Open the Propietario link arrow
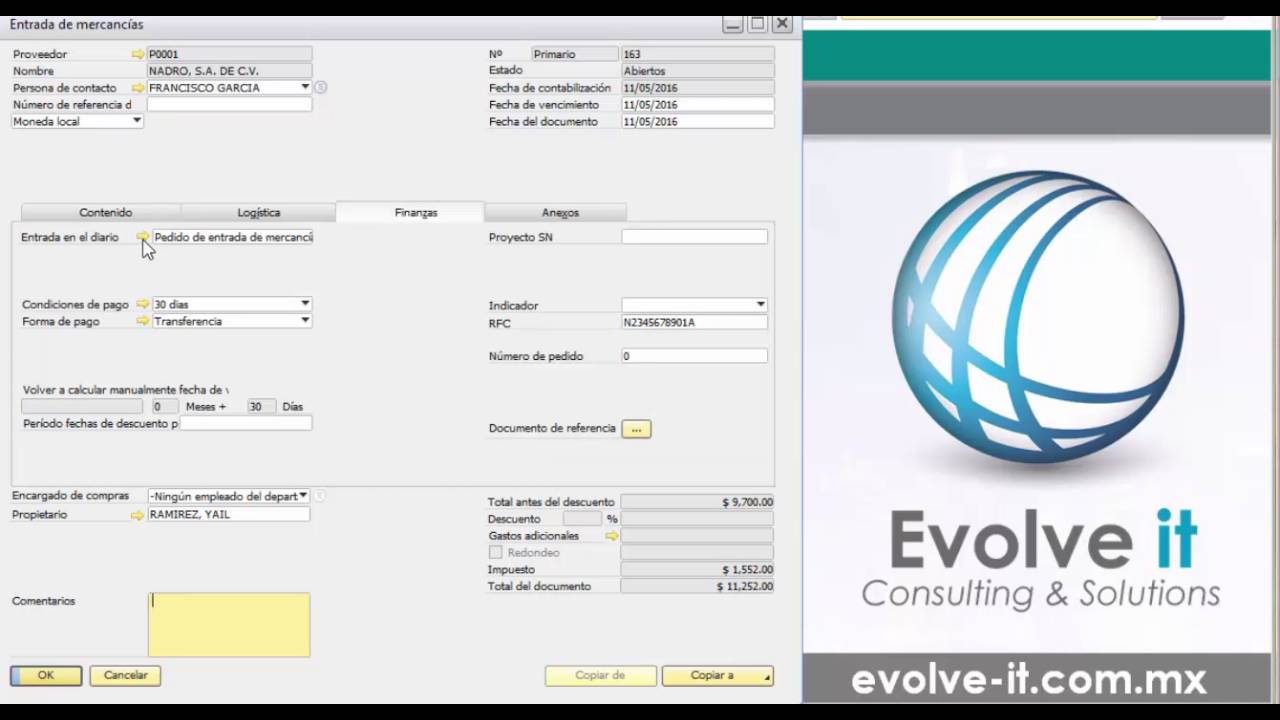Viewport: 1280px width, 720px height. pyautogui.click(x=137, y=515)
